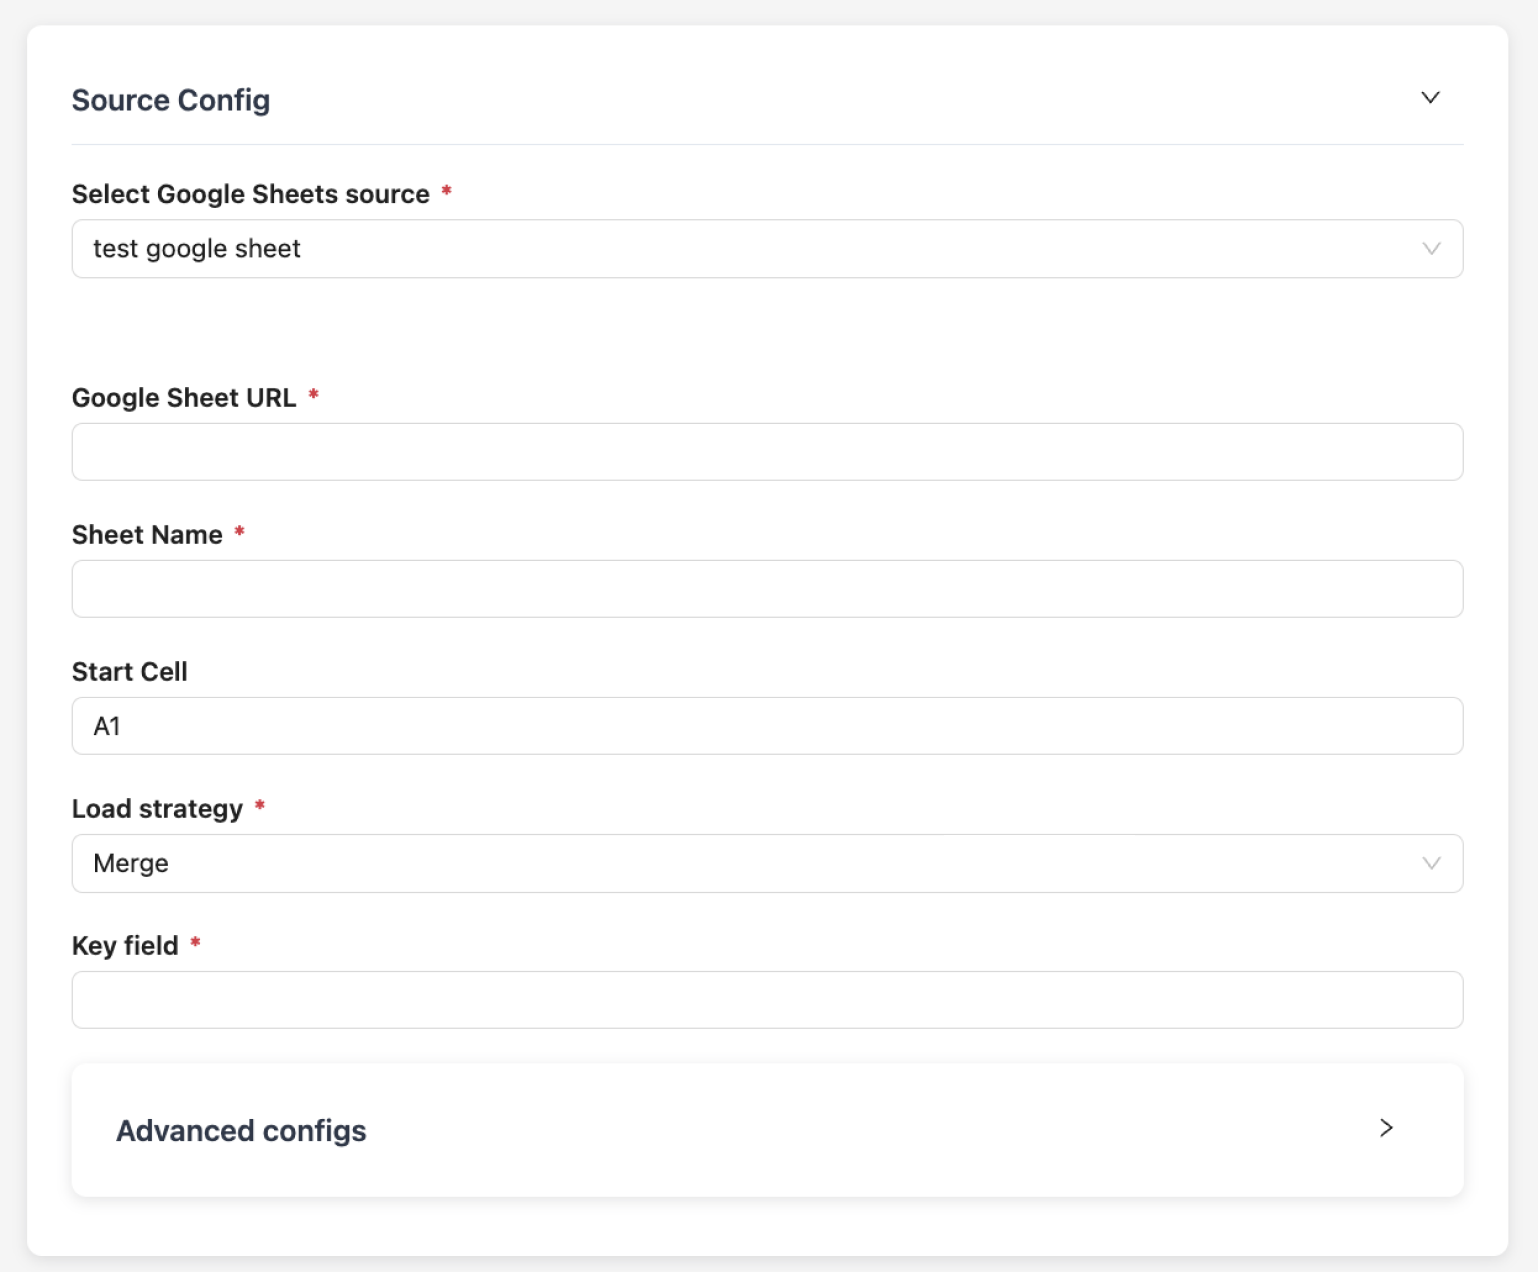Open the Google Sheets source dropdown

tap(766, 248)
